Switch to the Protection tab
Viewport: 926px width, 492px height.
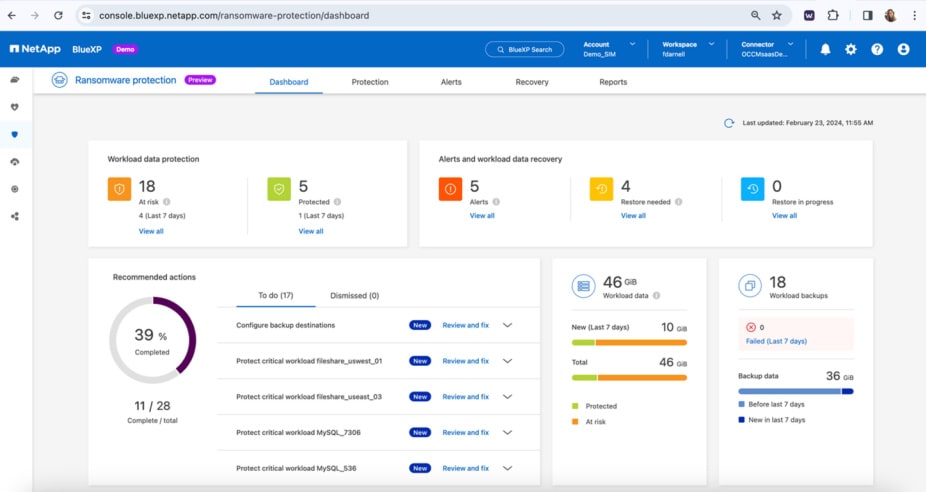coord(370,82)
